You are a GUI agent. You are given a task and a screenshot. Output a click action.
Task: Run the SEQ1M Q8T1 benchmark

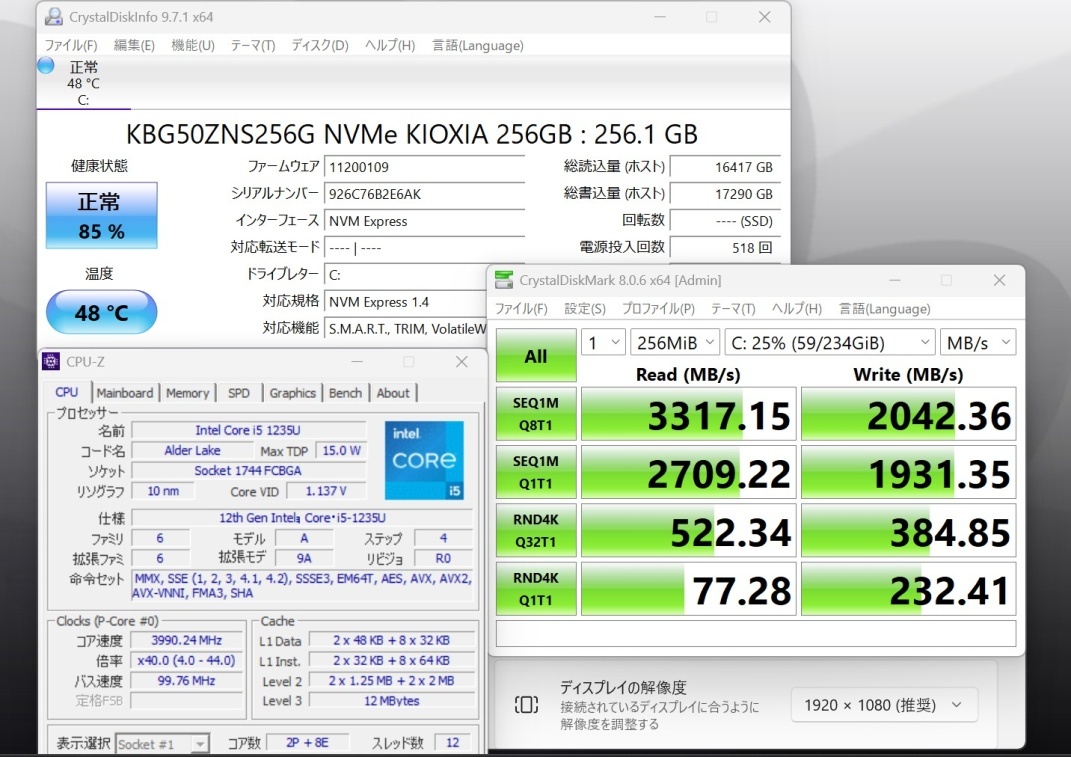click(535, 413)
